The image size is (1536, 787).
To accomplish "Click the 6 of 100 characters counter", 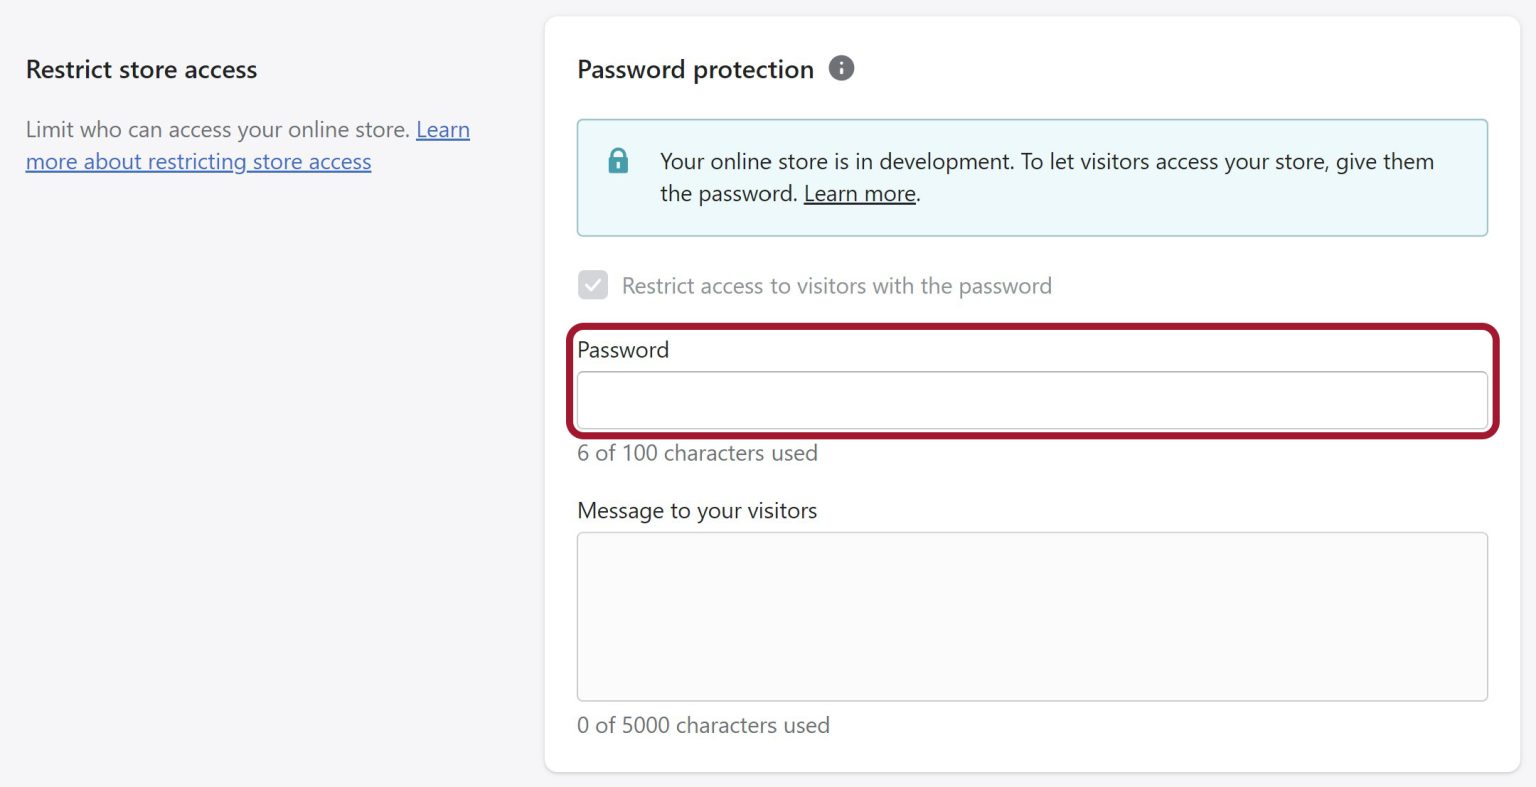I will point(696,453).
